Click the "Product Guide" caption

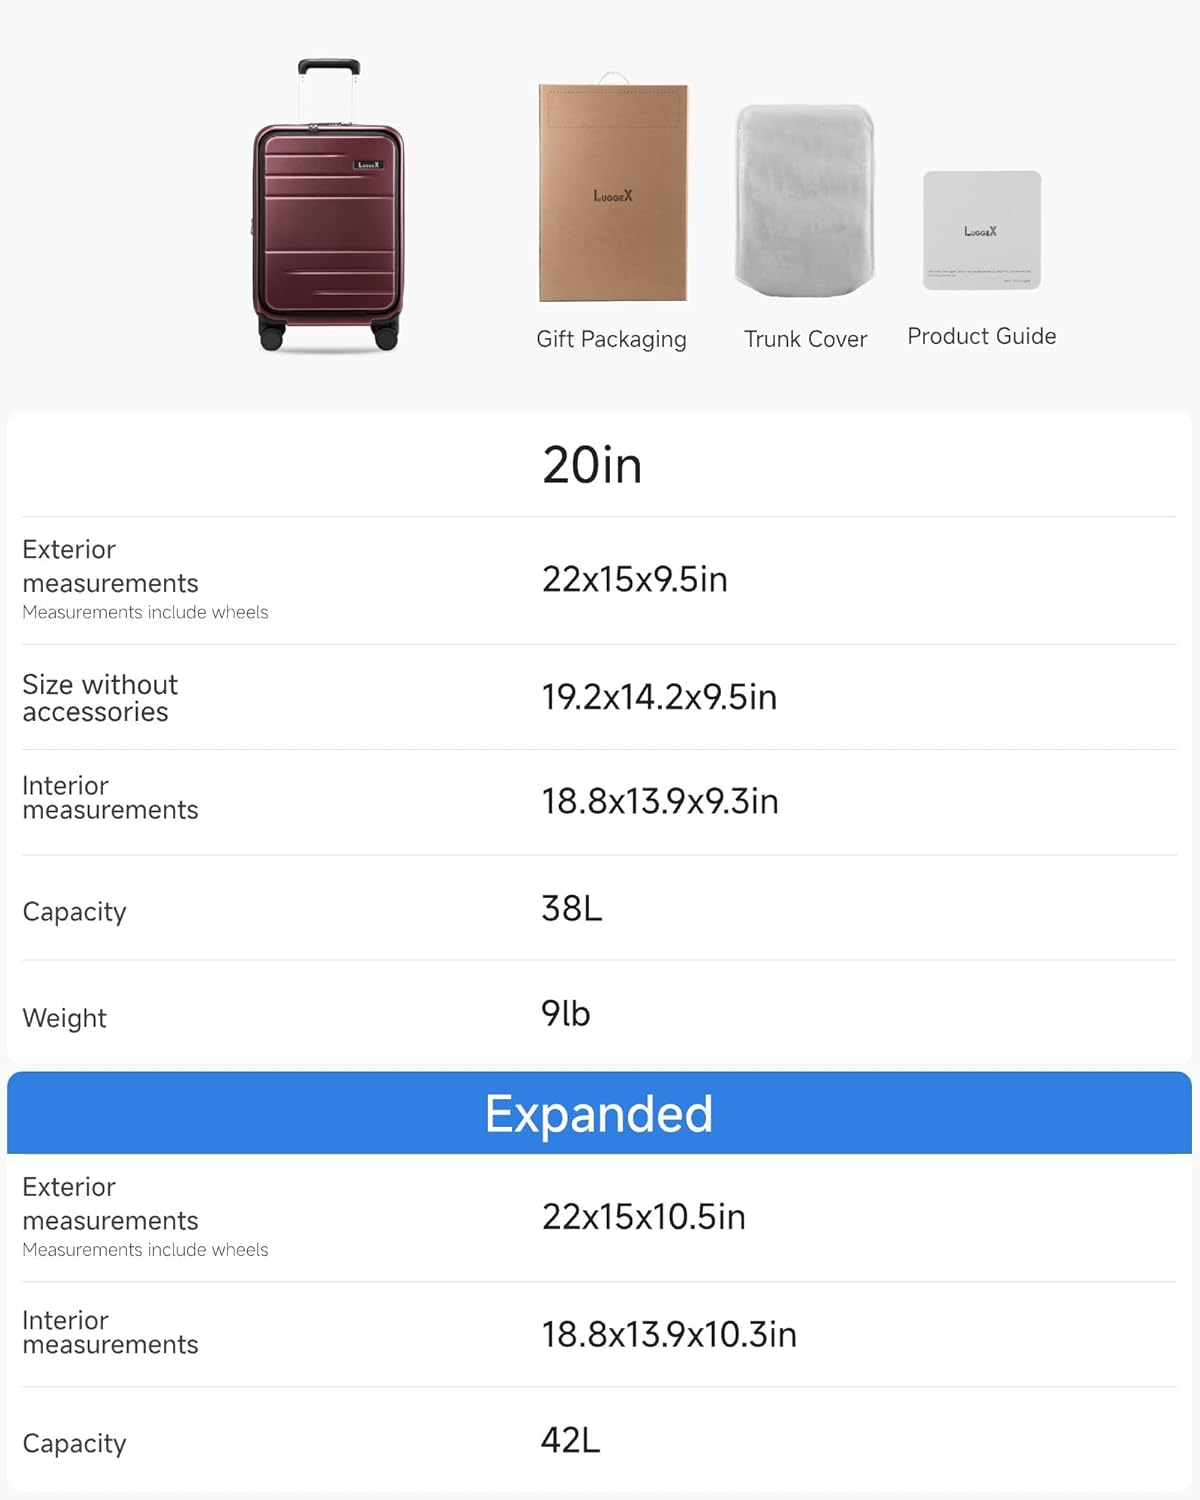pyautogui.click(x=981, y=336)
